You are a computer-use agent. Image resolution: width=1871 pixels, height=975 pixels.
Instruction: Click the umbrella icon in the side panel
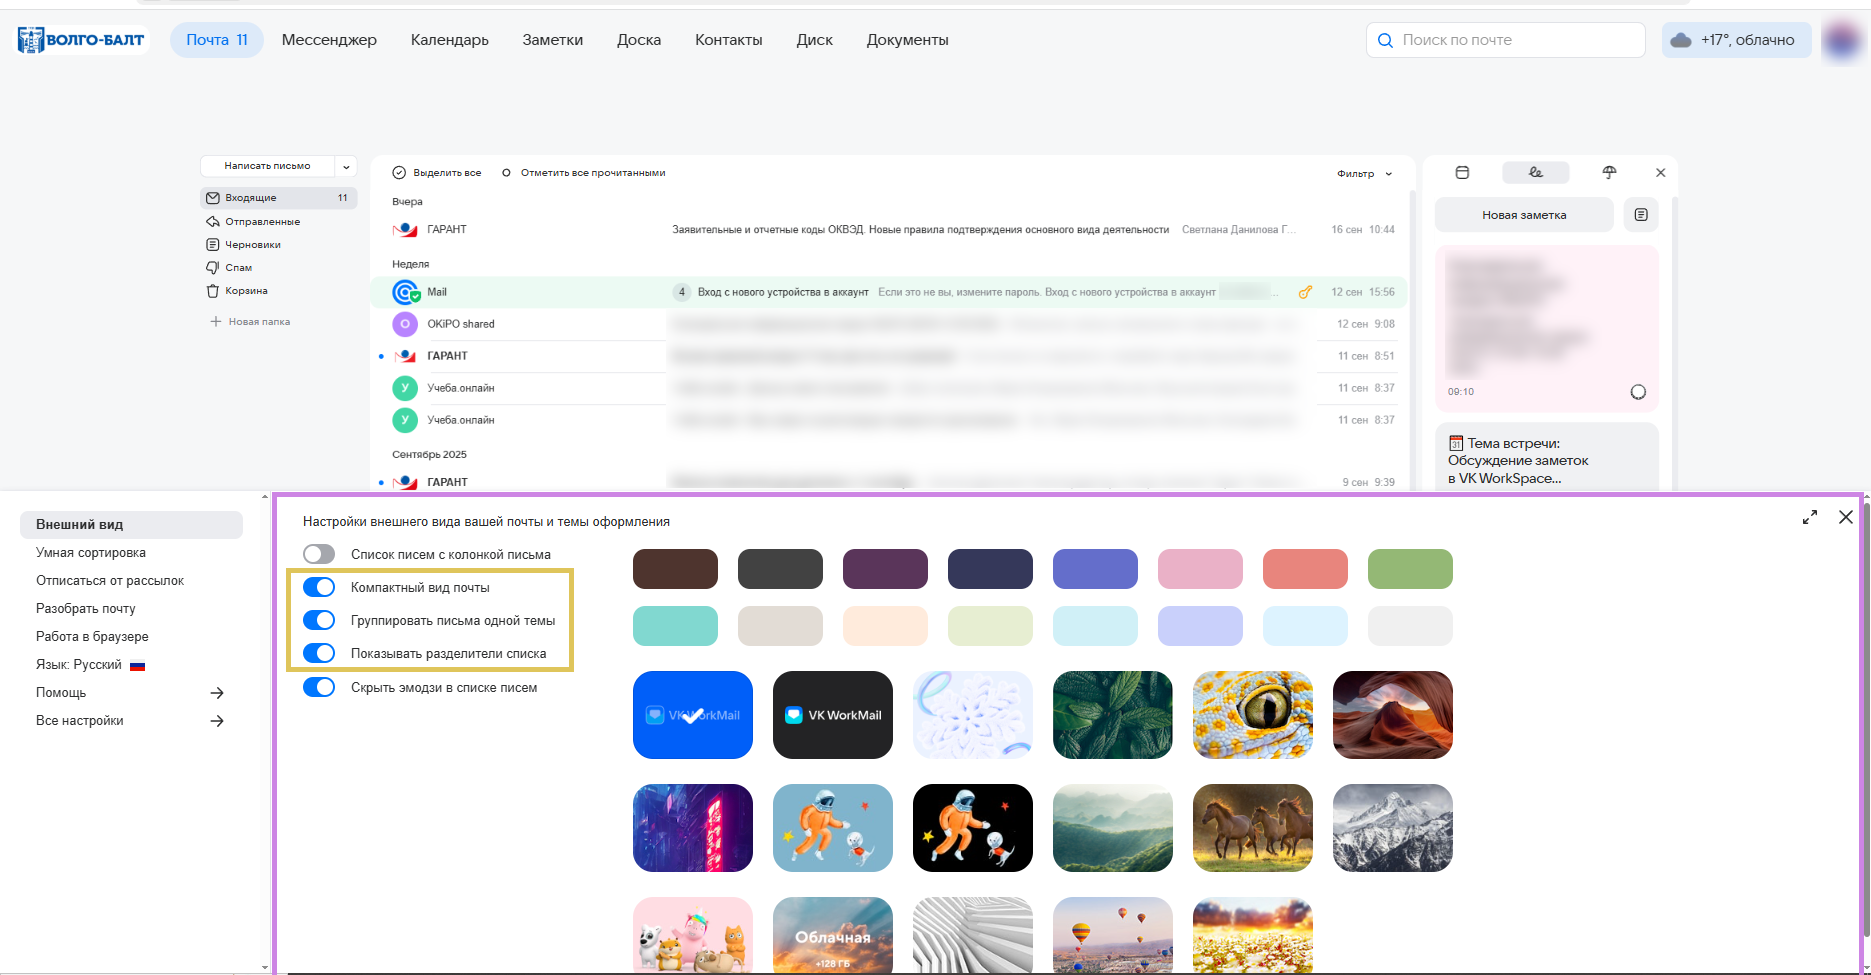point(1609,173)
